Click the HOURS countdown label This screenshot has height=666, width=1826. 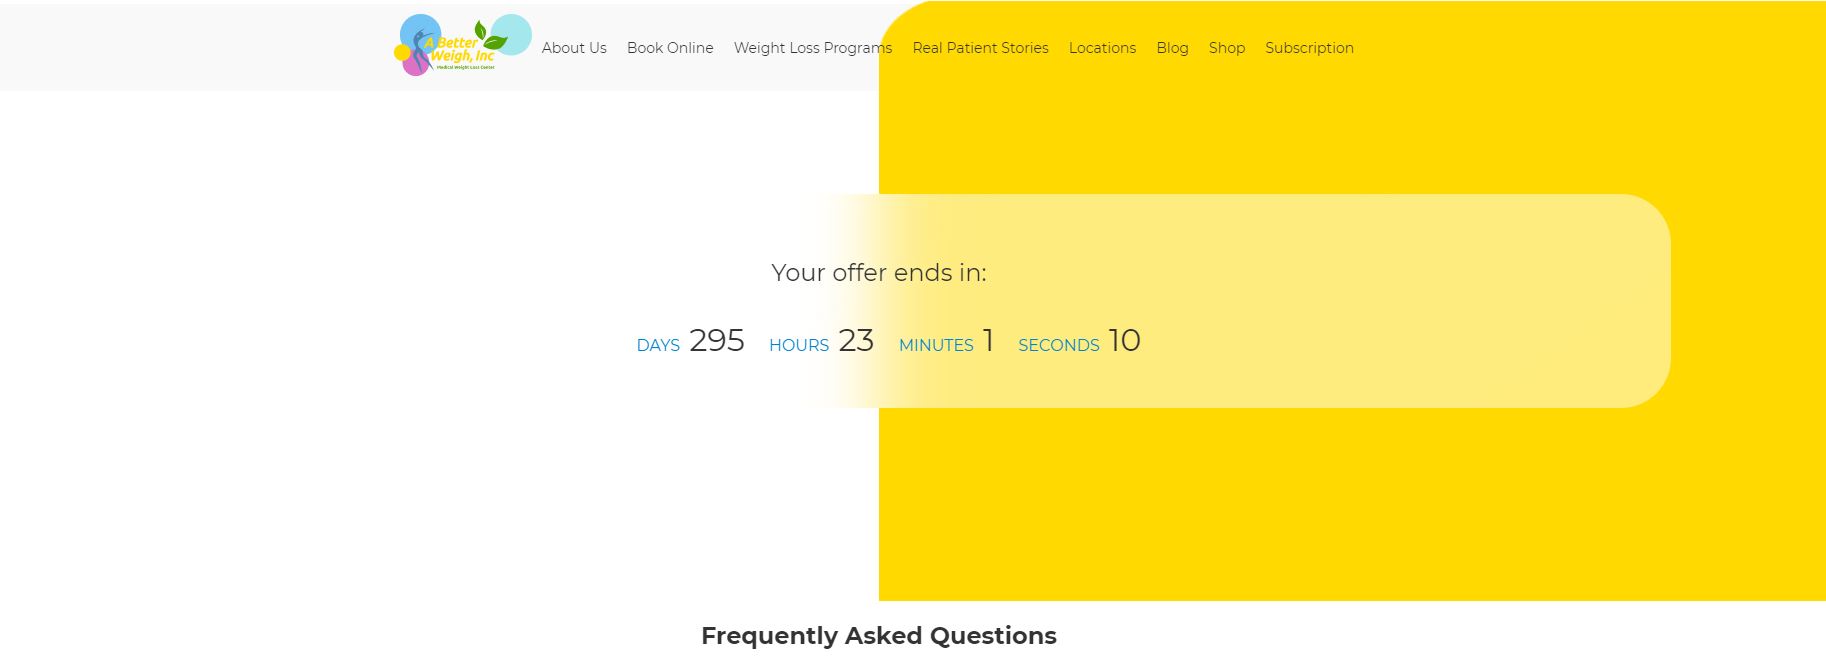click(798, 346)
